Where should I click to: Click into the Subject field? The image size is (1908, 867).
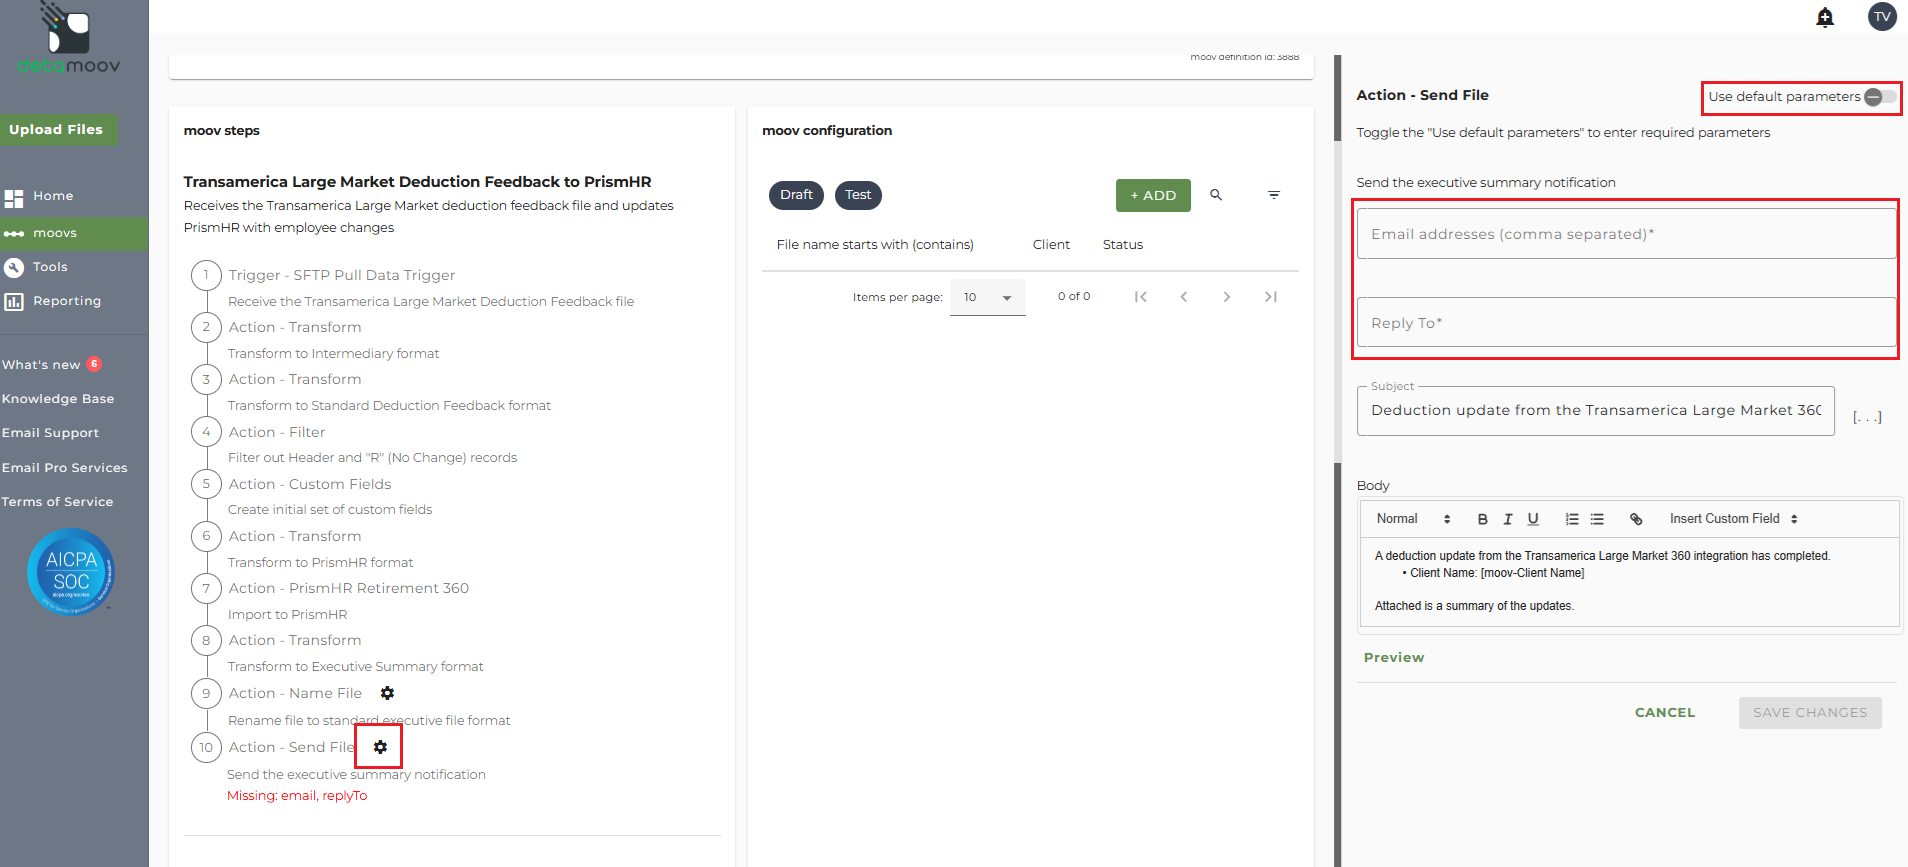click(x=1596, y=411)
